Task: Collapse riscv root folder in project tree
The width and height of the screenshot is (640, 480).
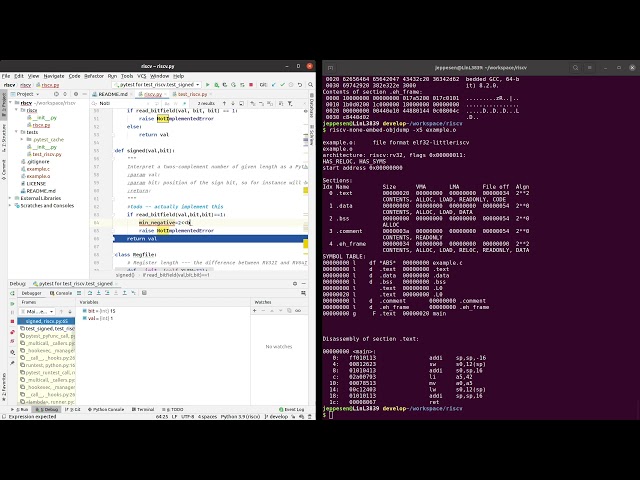Action: point(11,103)
